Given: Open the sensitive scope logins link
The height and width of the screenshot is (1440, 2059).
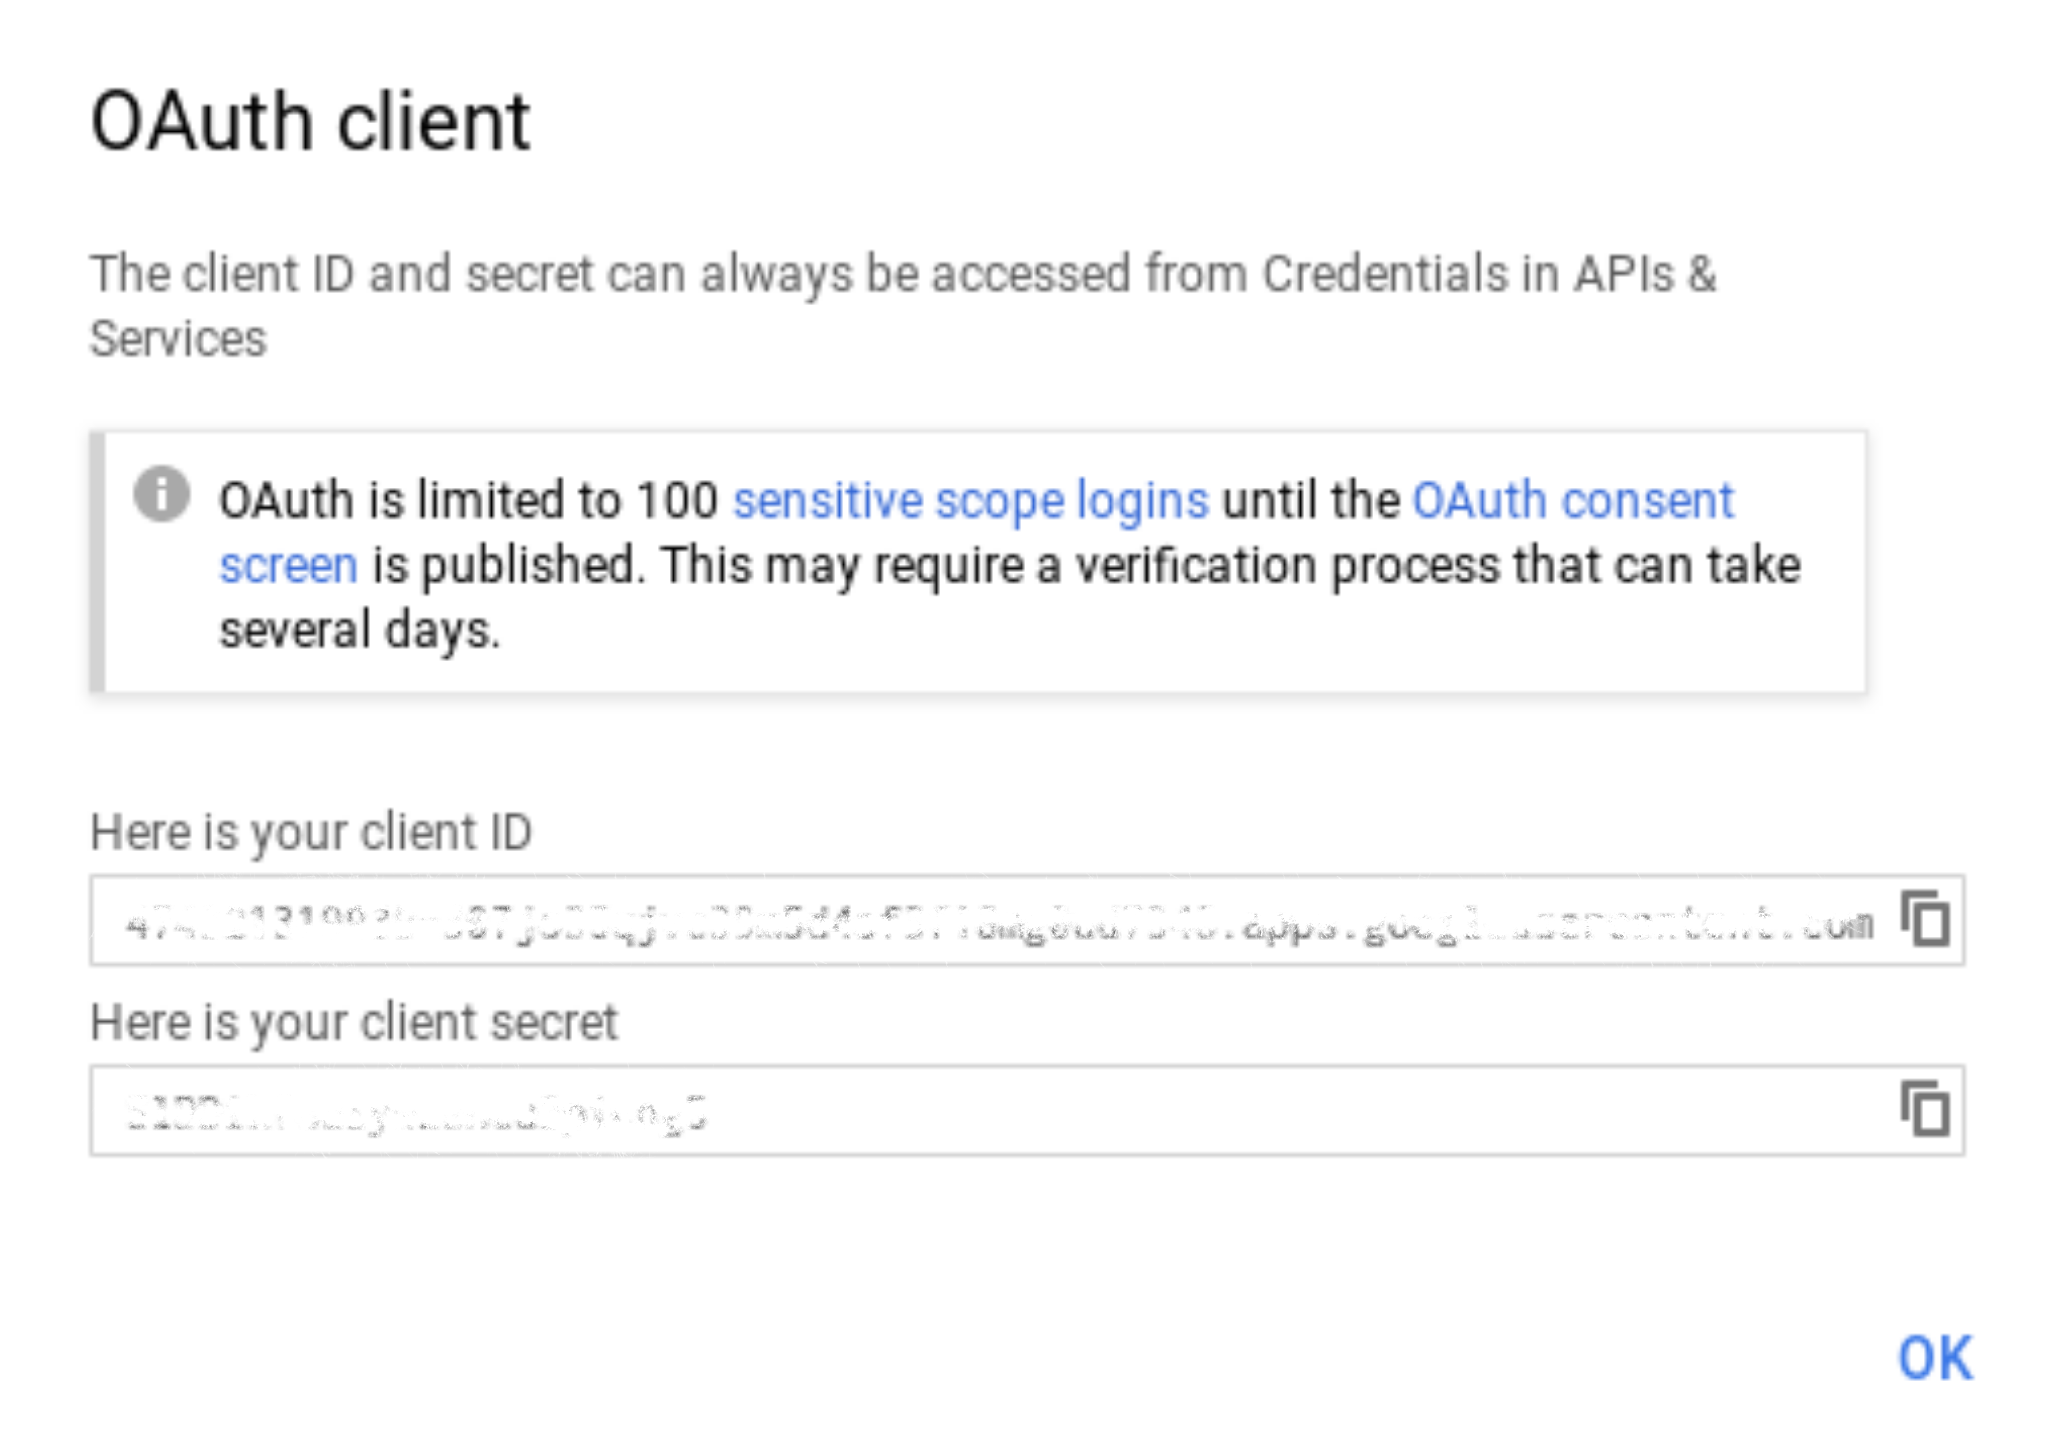Looking at the screenshot, I should [x=970, y=500].
